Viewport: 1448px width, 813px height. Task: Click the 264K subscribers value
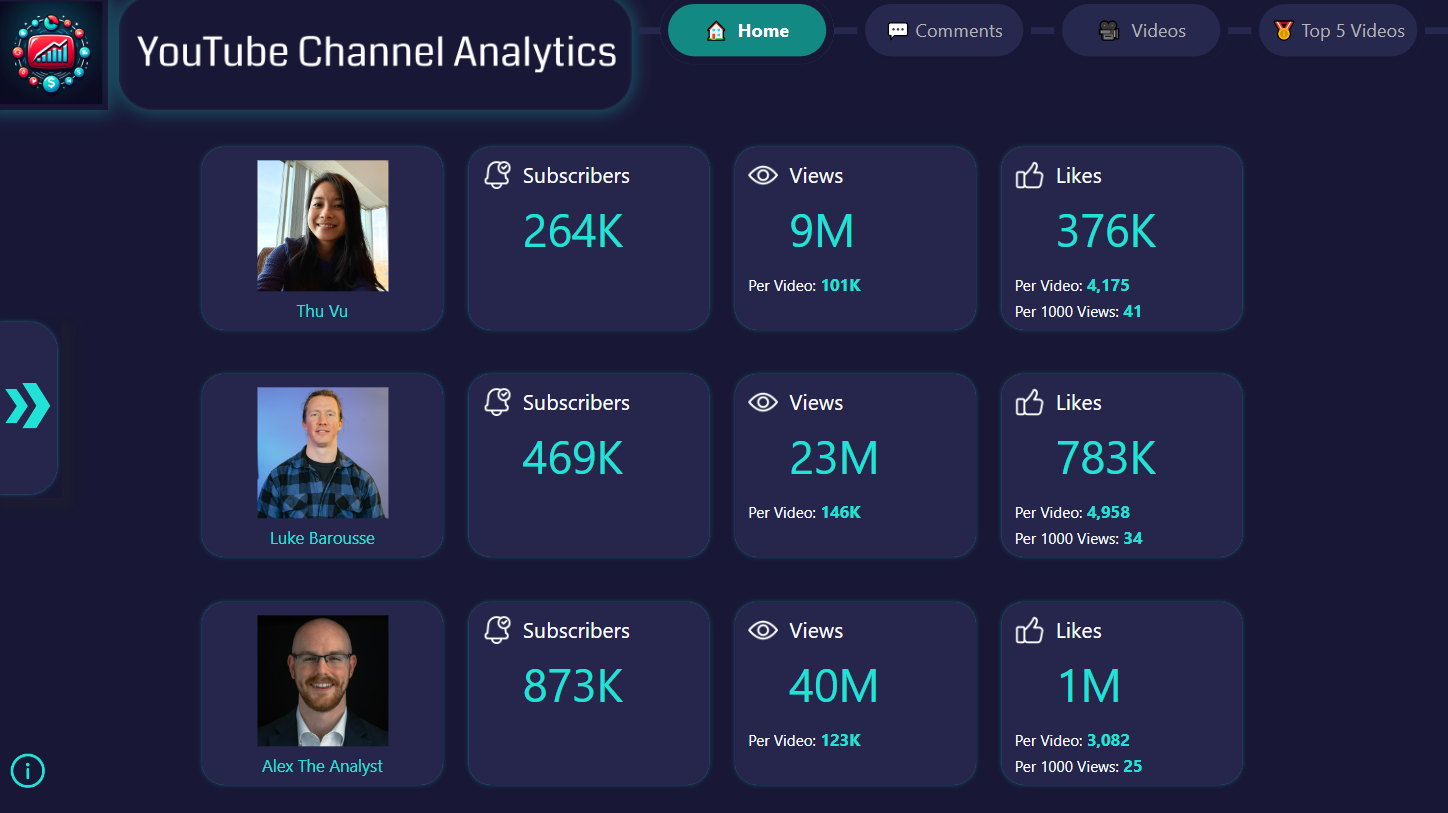(573, 231)
